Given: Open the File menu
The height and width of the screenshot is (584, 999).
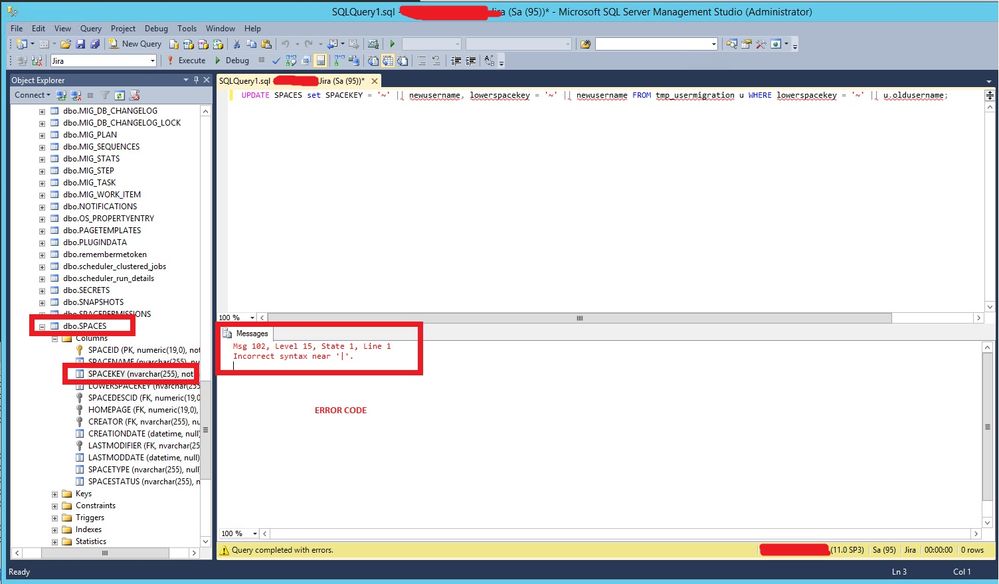Looking at the screenshot, I should tap(17, 28).
